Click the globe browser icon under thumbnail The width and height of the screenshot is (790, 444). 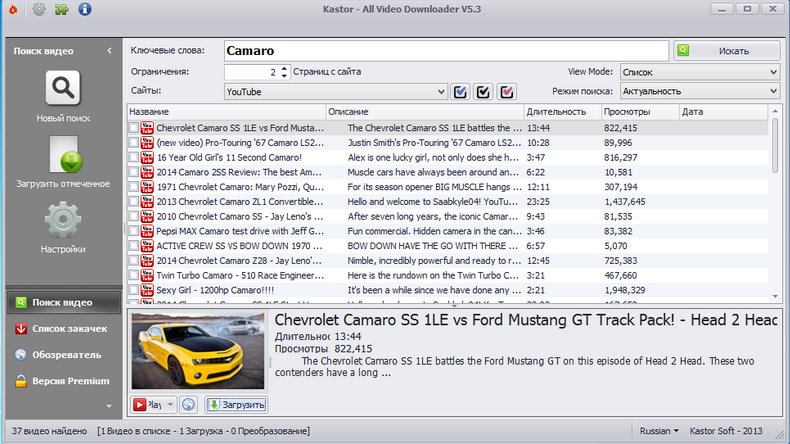pos(188,405)
